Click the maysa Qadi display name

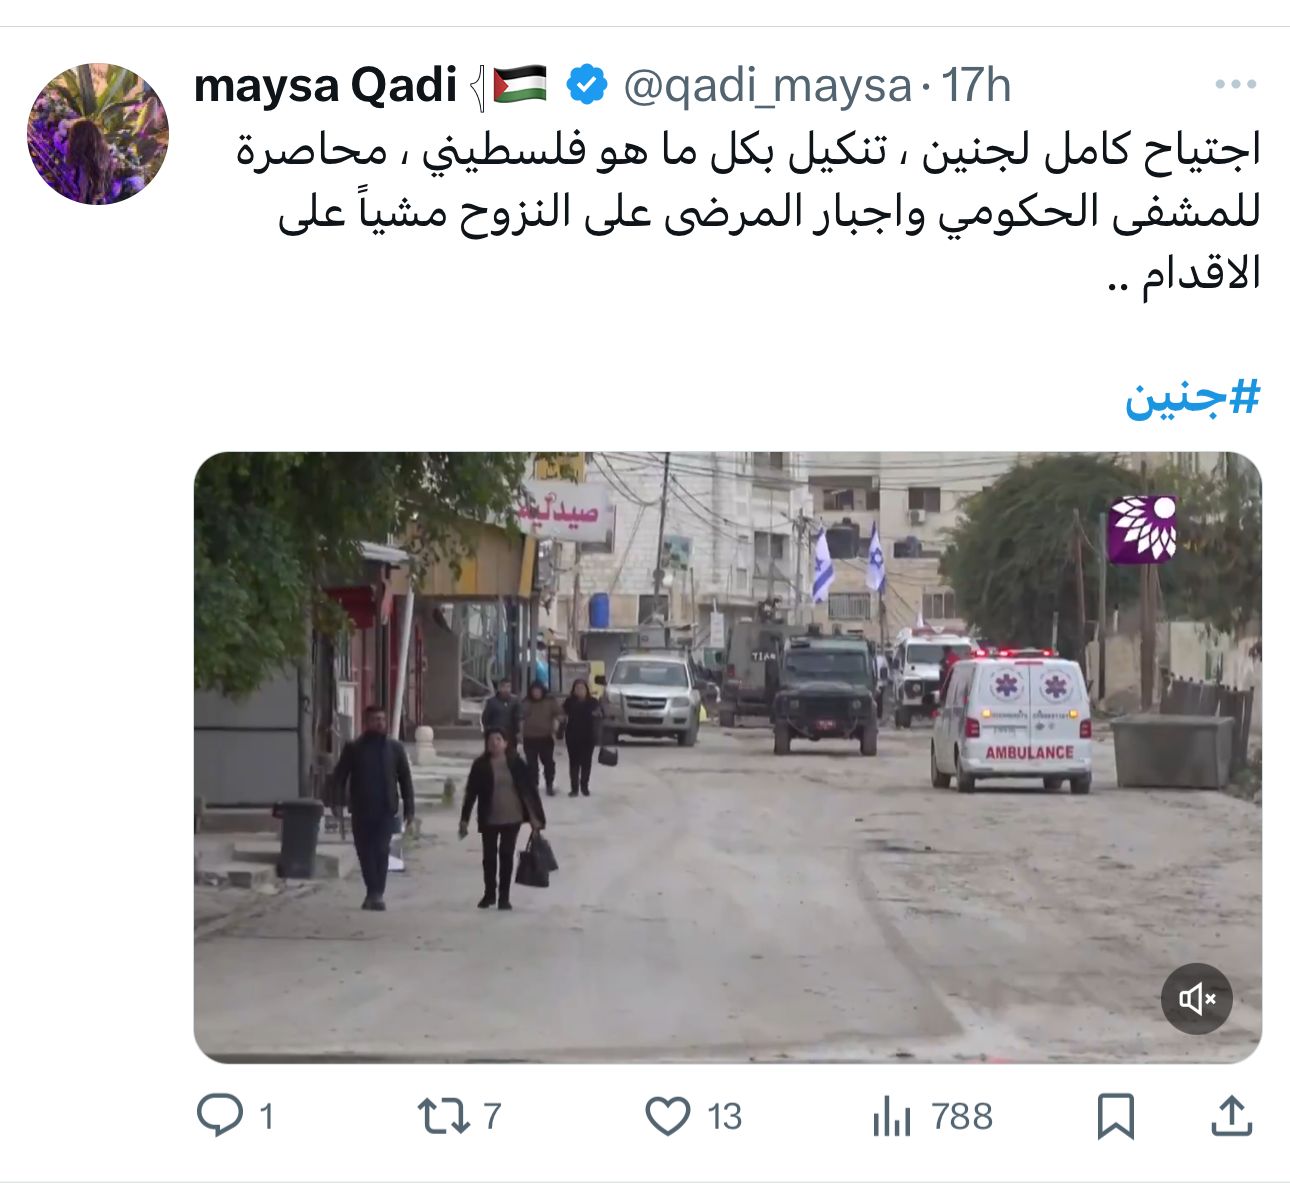[325, 85]
